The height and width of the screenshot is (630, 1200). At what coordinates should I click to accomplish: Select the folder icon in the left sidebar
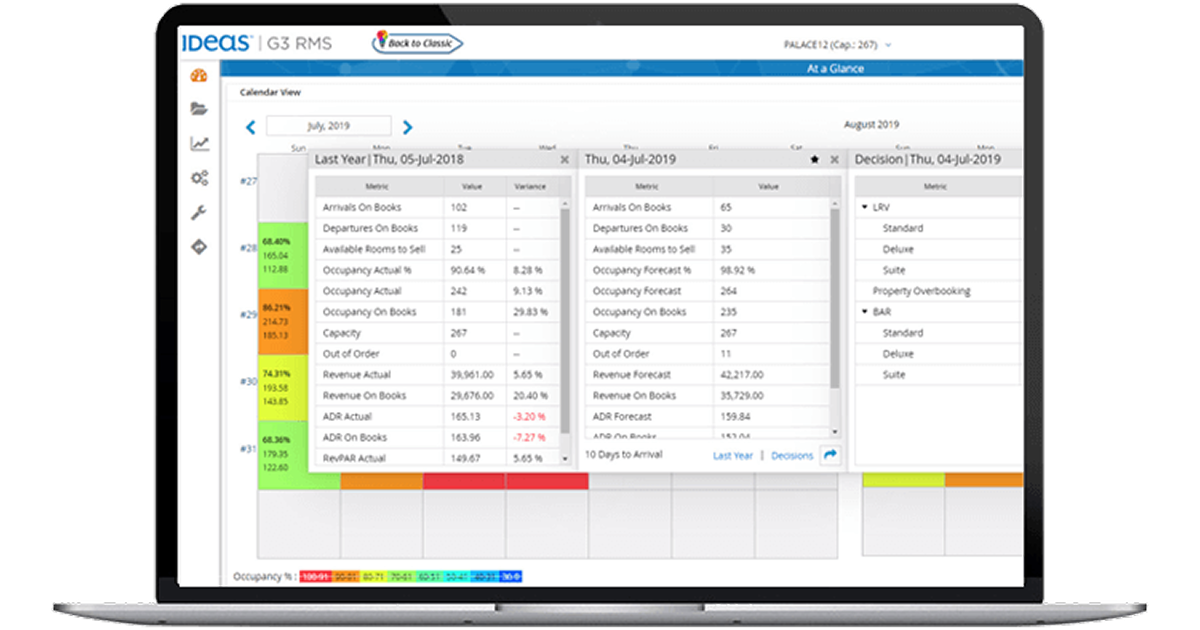click(199, 108)
